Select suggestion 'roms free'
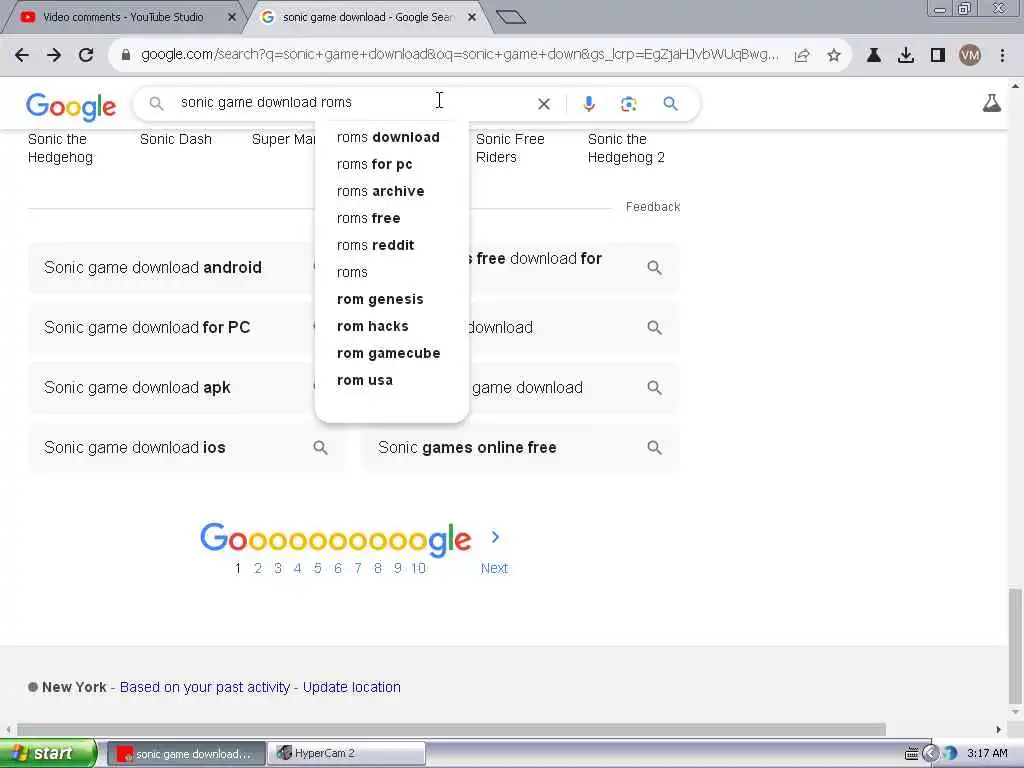The width and height of the screenshot is (1024, 768). coord(368,218)
